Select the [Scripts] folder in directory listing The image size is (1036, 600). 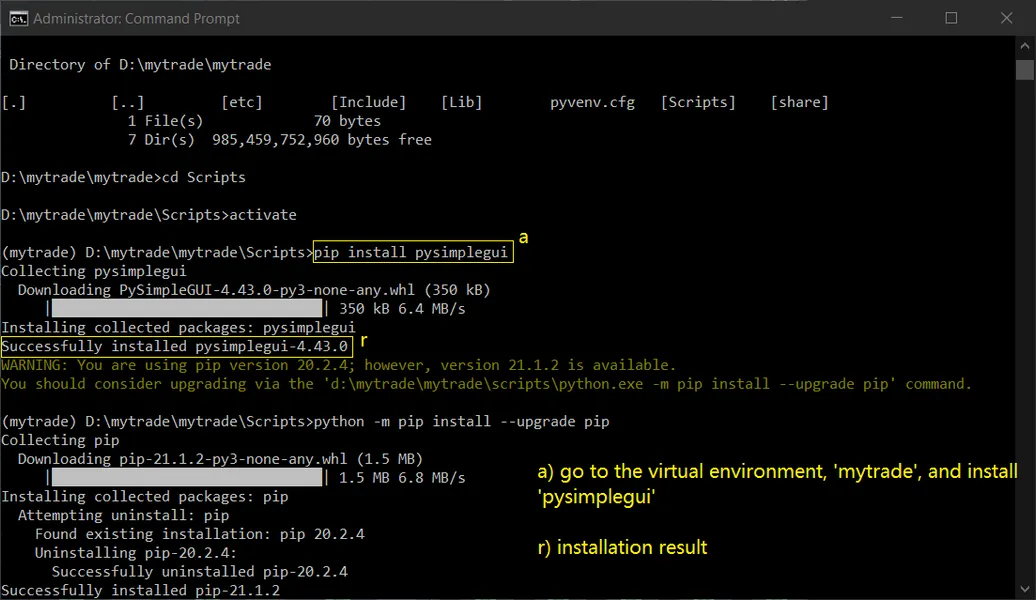pyautogui.click(x=698, y=101)
